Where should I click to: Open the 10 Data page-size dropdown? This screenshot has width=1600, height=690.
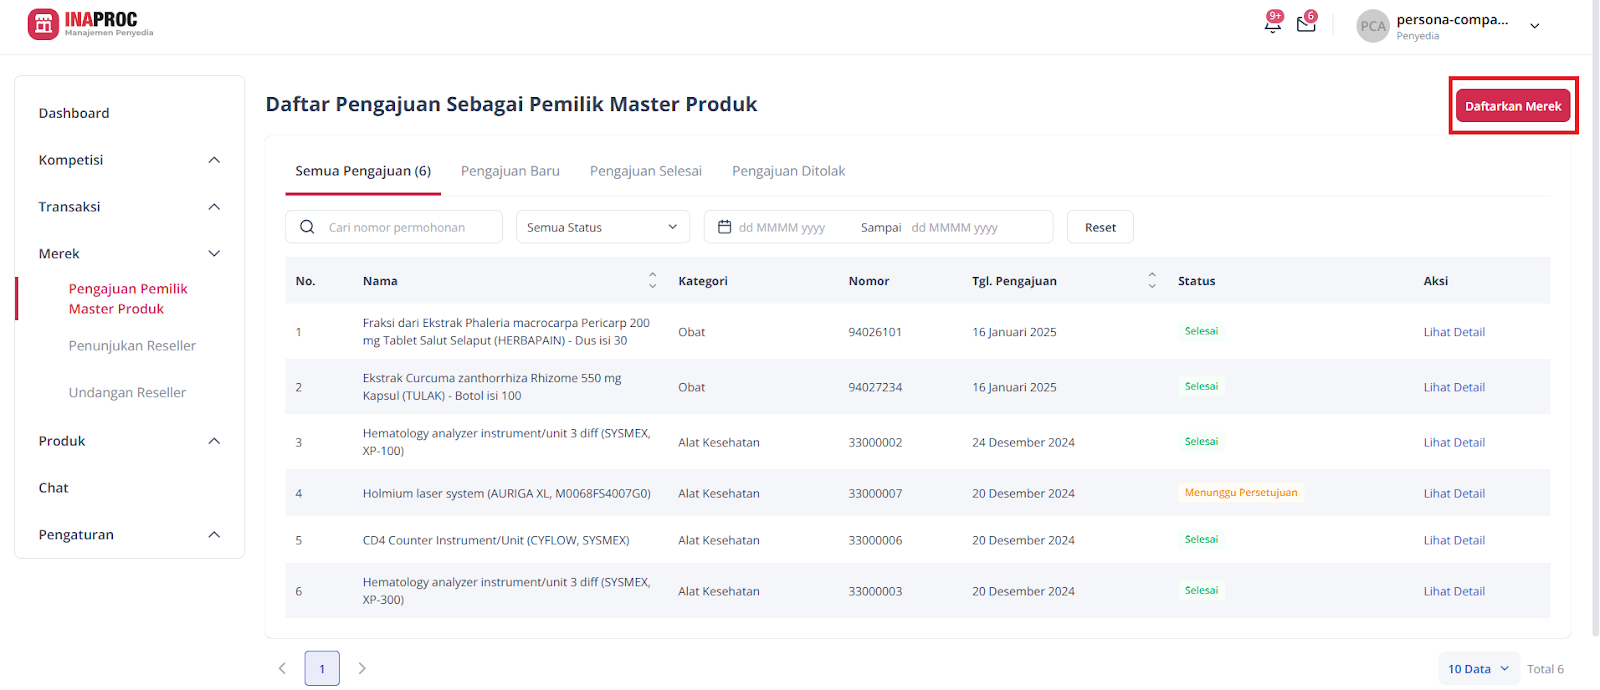1479,668
